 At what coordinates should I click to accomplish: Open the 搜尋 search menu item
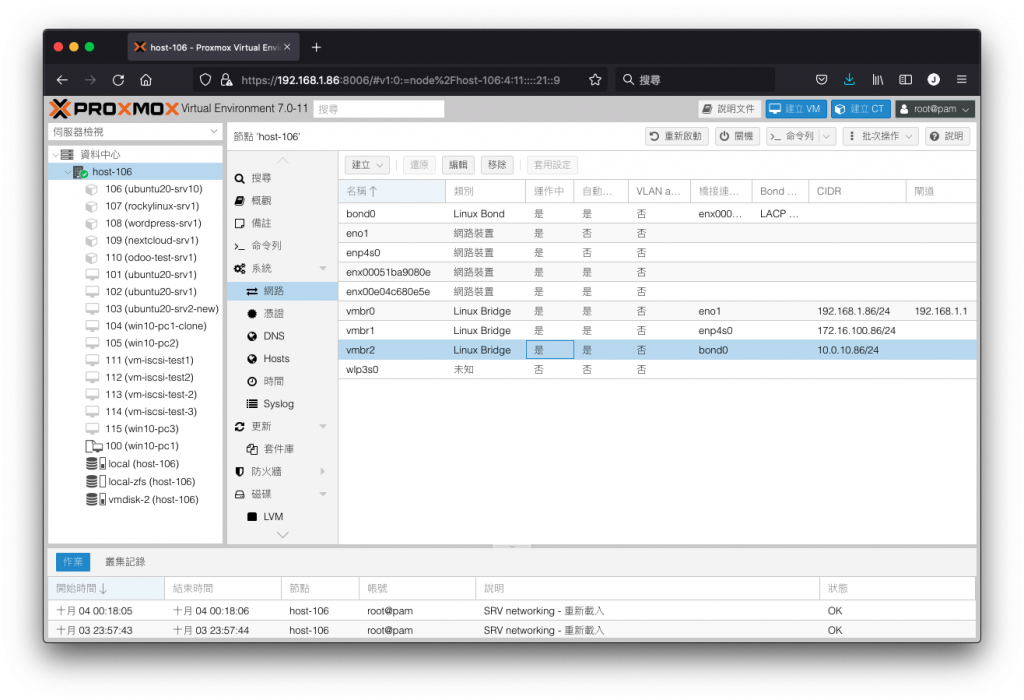(x=281, y=178)
